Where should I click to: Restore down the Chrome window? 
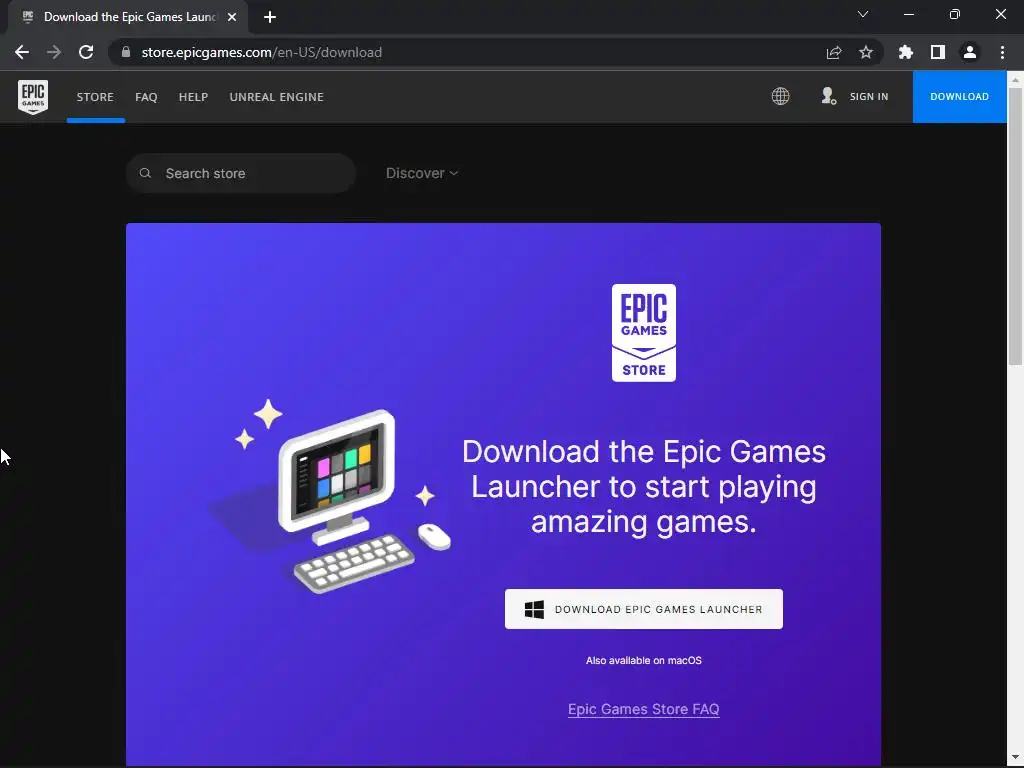[x=955, y=14]
